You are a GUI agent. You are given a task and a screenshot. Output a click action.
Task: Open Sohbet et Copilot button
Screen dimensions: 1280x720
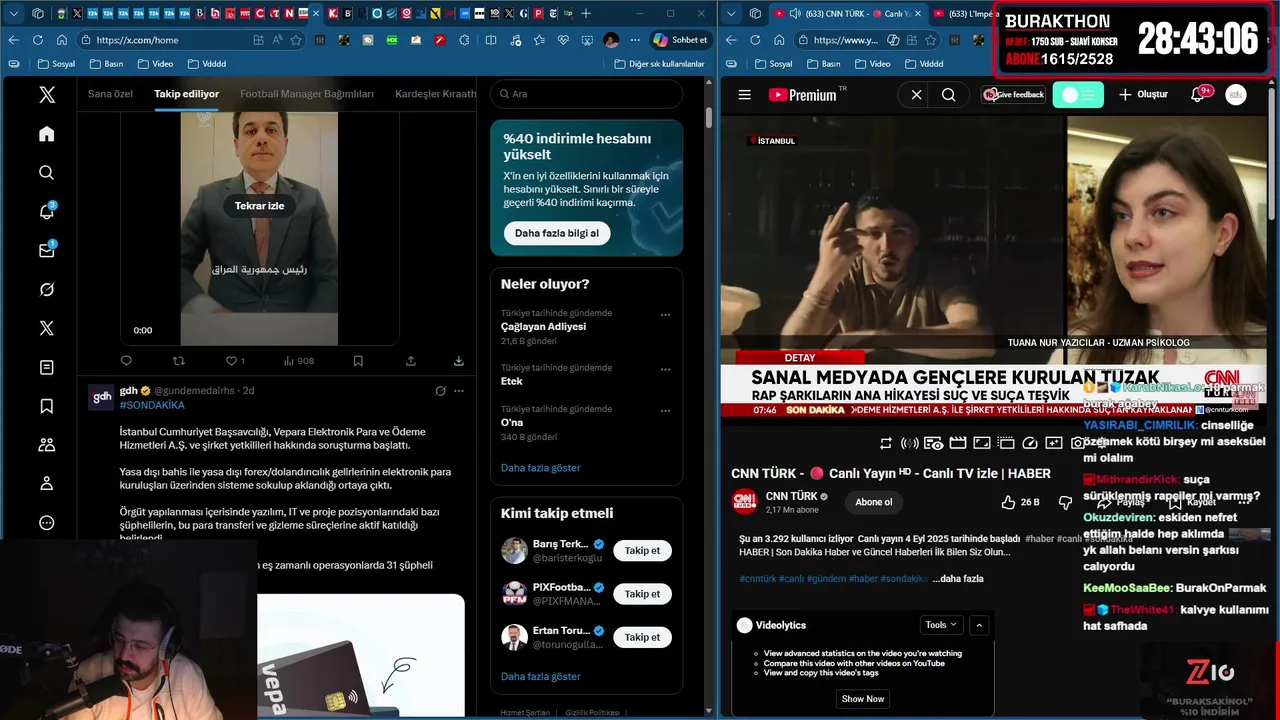[680, 40]
